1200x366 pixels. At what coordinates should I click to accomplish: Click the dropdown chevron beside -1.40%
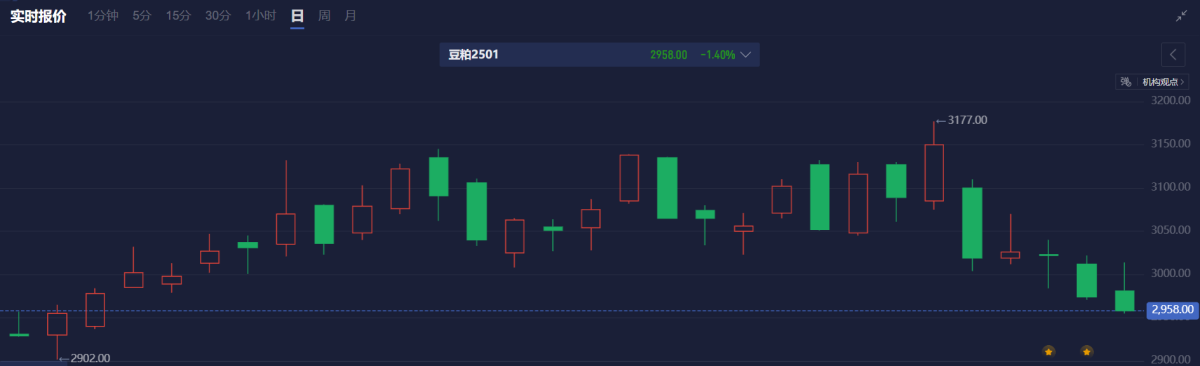[x=746, y=55]
